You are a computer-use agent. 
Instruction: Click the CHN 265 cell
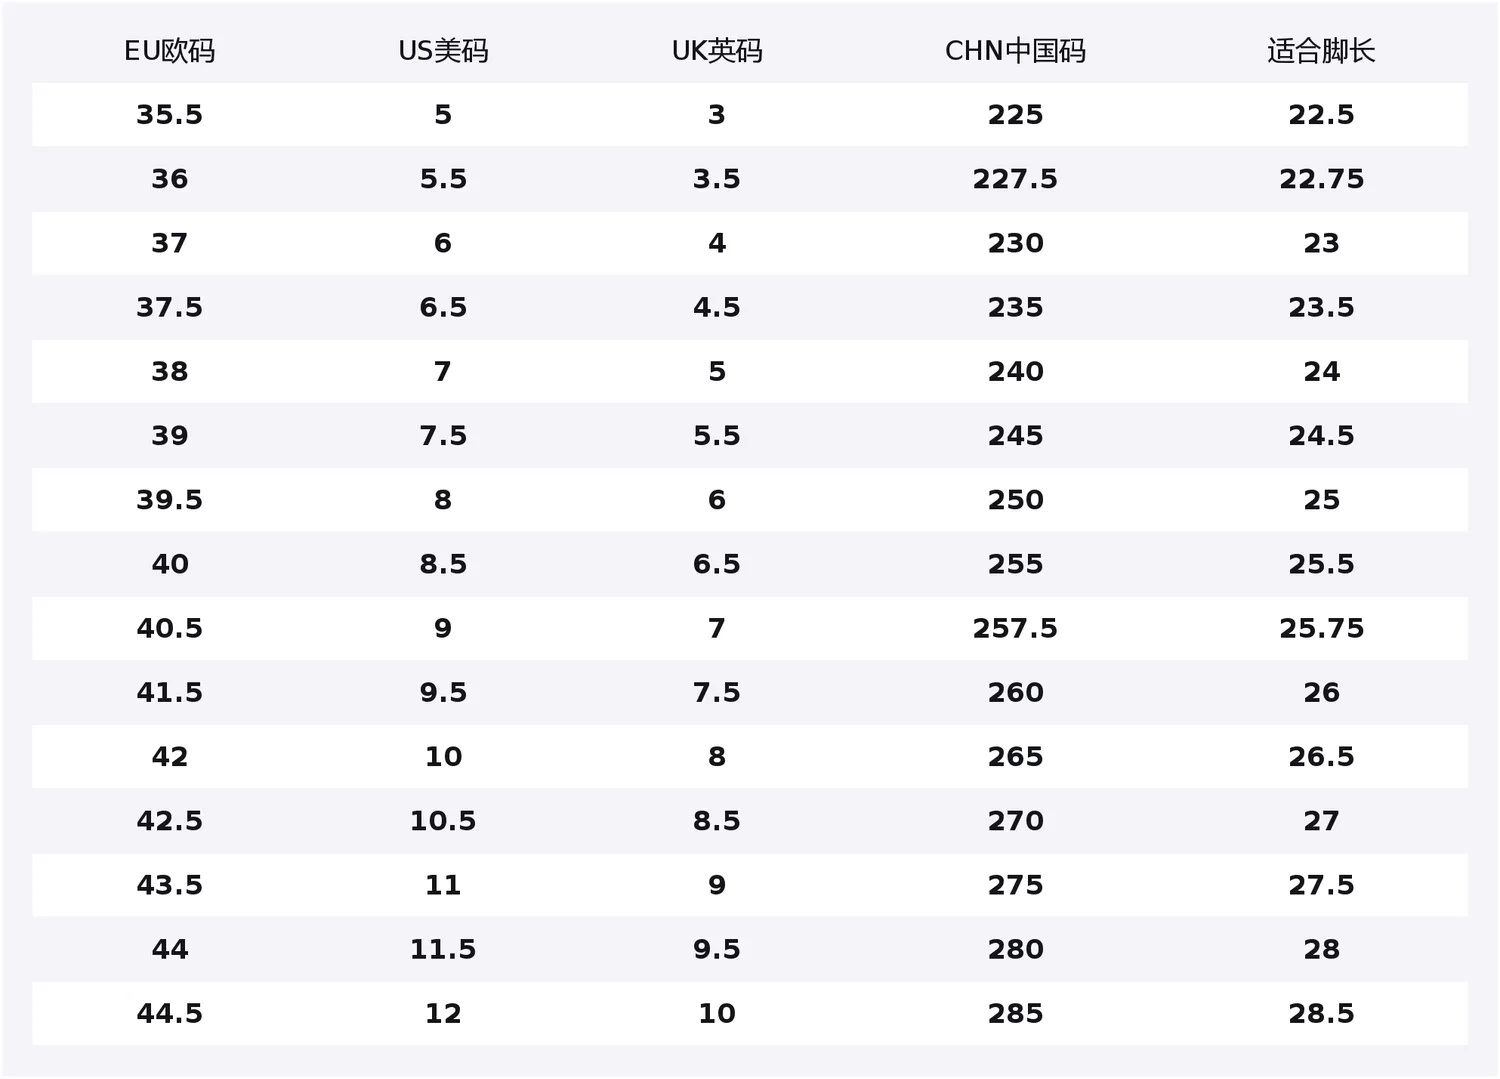[1015, 757]
